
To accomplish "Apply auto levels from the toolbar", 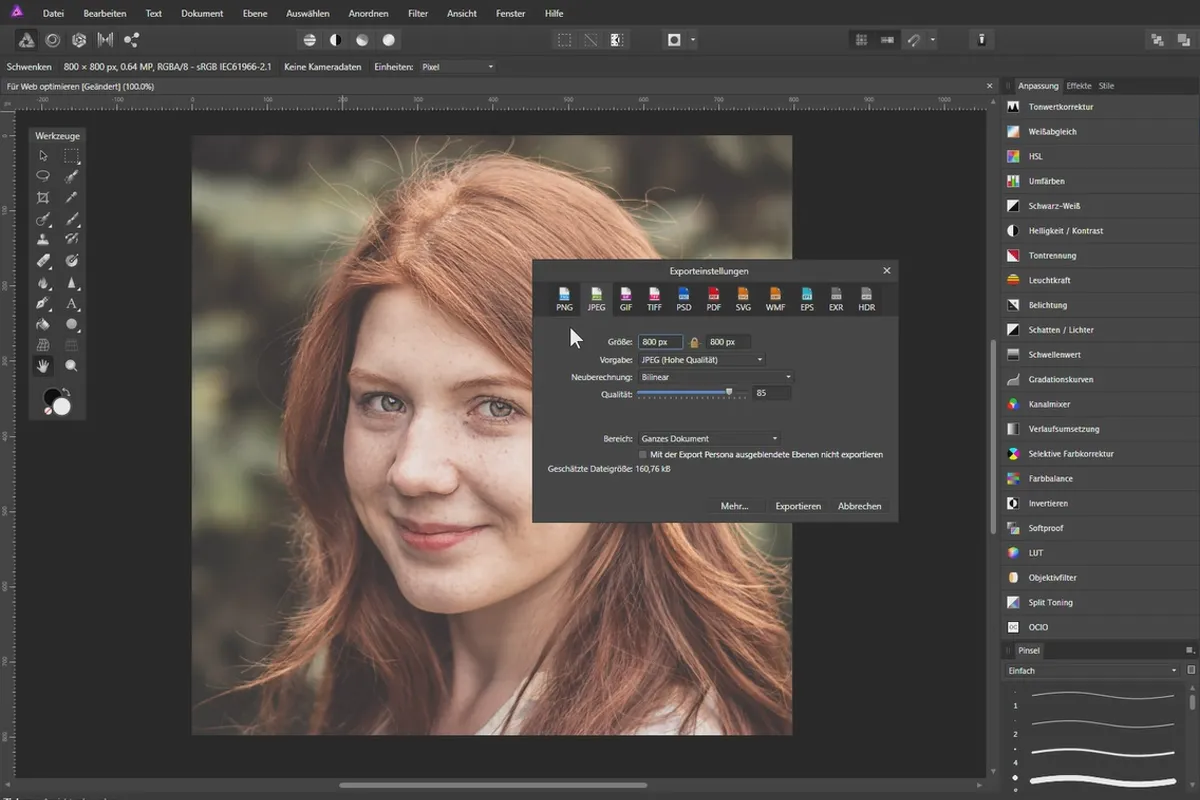I will click(310, 40).
